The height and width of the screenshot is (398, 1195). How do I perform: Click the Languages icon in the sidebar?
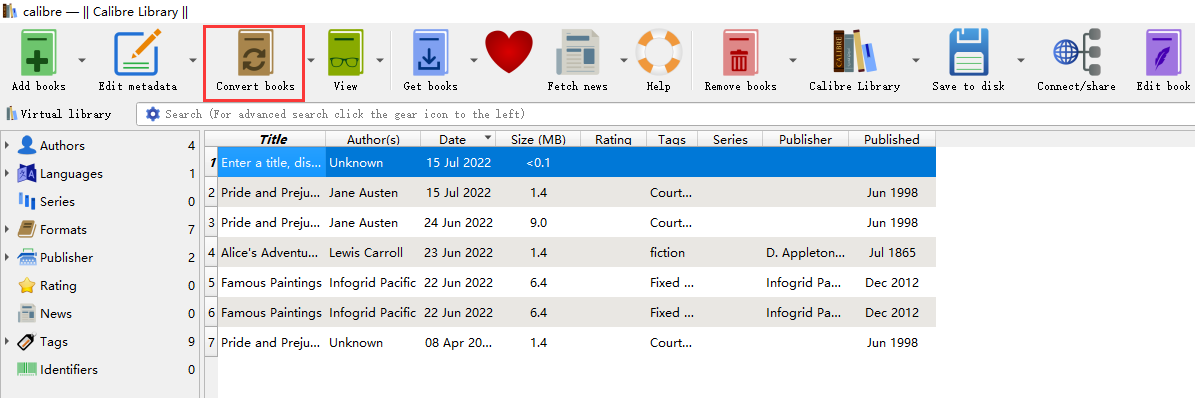click(27, 174)
